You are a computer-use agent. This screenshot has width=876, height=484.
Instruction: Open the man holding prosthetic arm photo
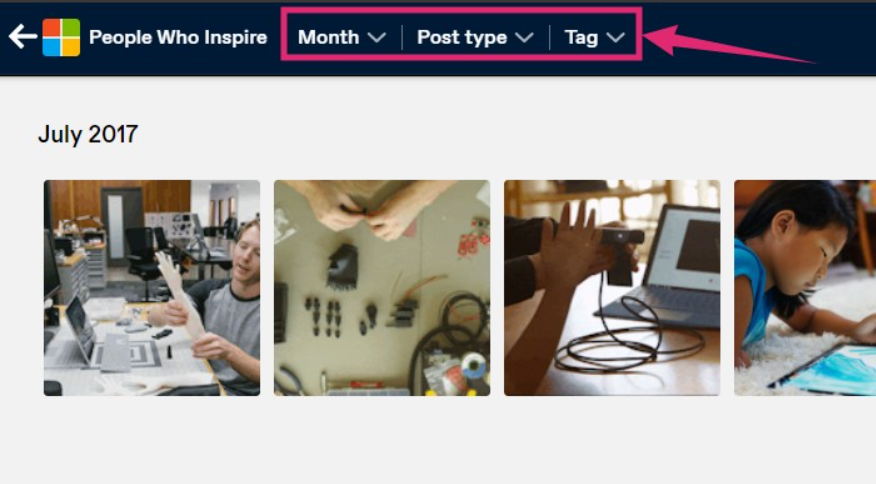[152, 288]
